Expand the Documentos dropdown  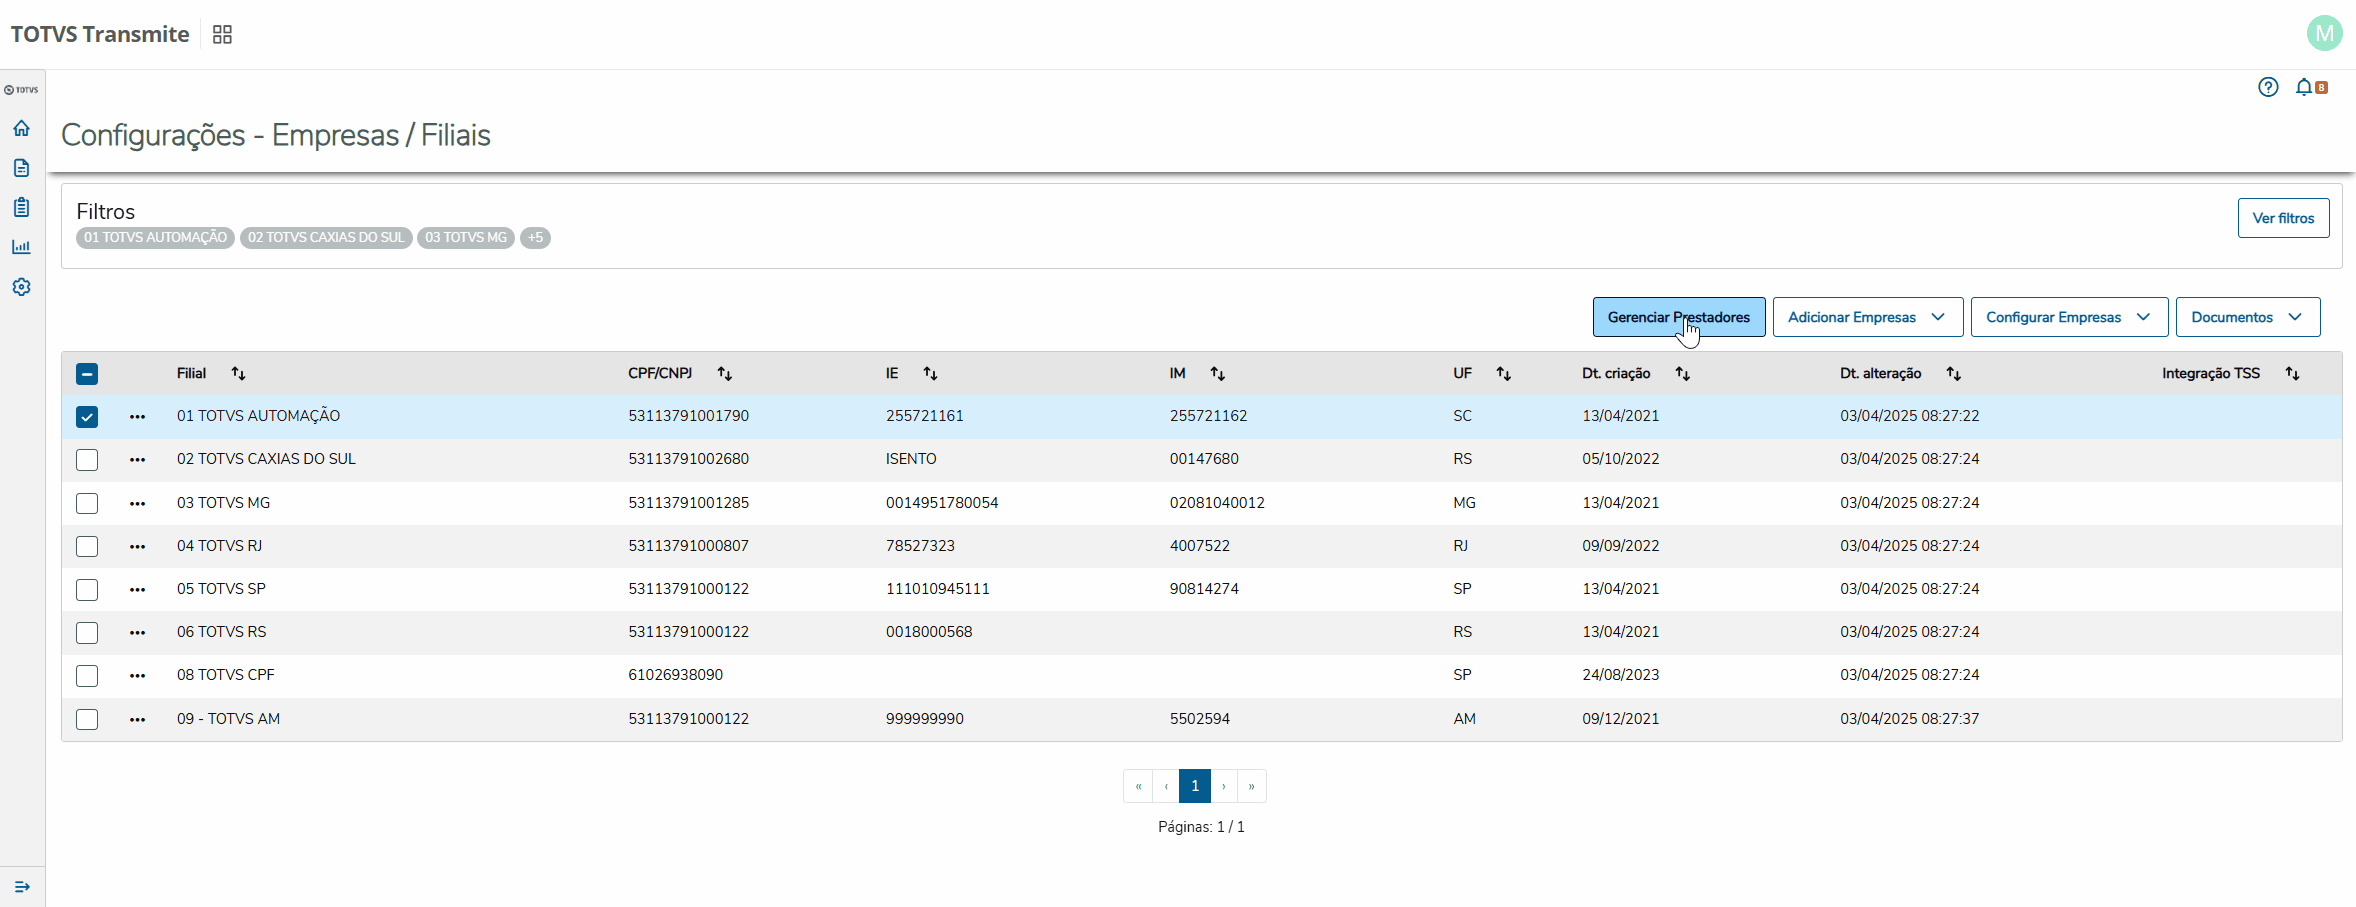click(x=2247, y=317)
